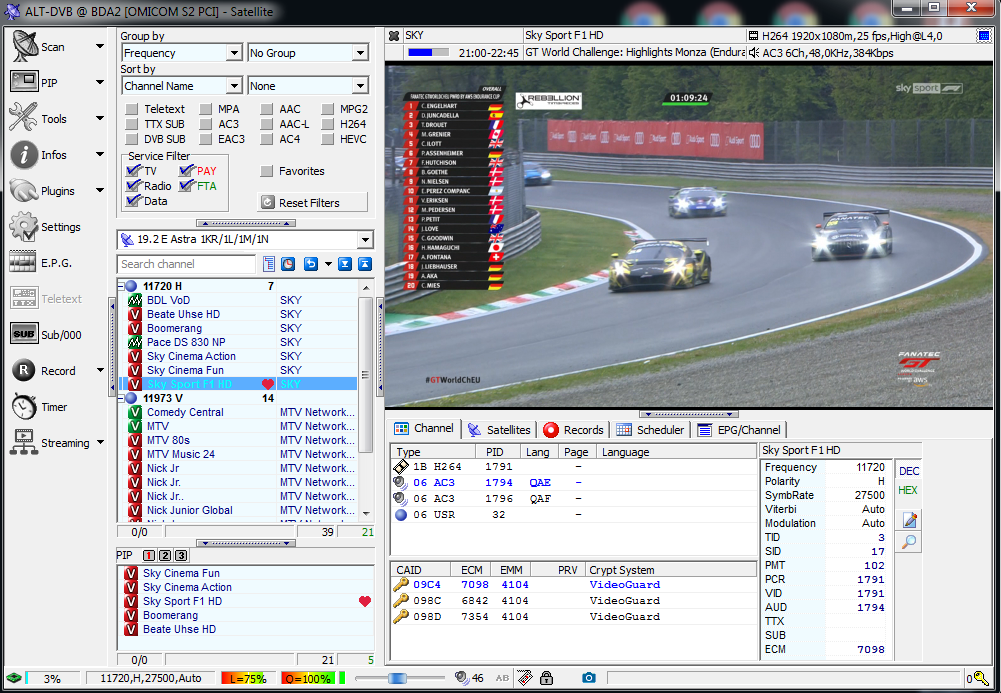Switch to the Satellites tab
This screenshot has width=1001, height=693.
[x=499, y=430]
